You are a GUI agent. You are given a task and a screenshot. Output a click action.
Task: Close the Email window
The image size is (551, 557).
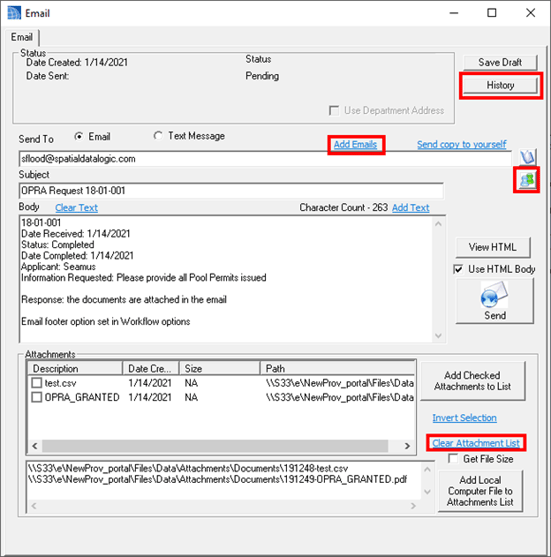point(531,13)
